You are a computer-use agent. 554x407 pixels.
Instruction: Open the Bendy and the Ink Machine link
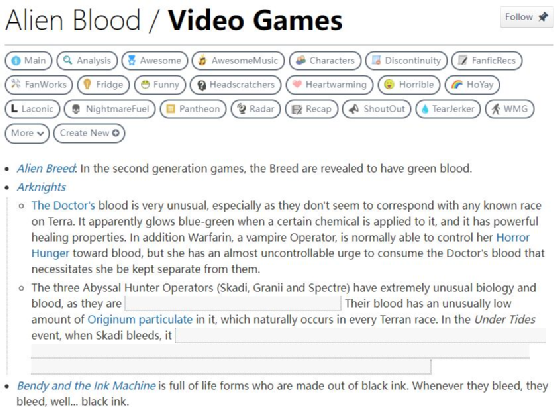(x=86, y=385)
